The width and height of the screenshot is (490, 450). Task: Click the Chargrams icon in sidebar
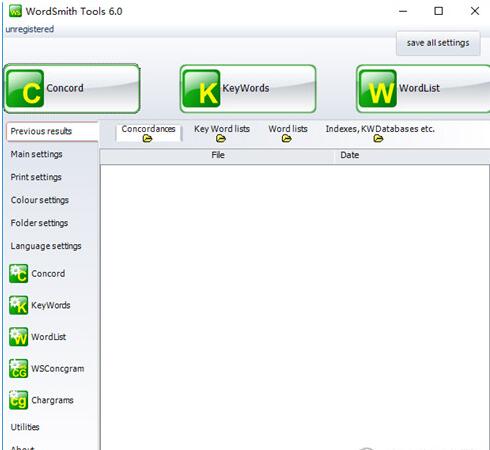[x=18, y=400]
